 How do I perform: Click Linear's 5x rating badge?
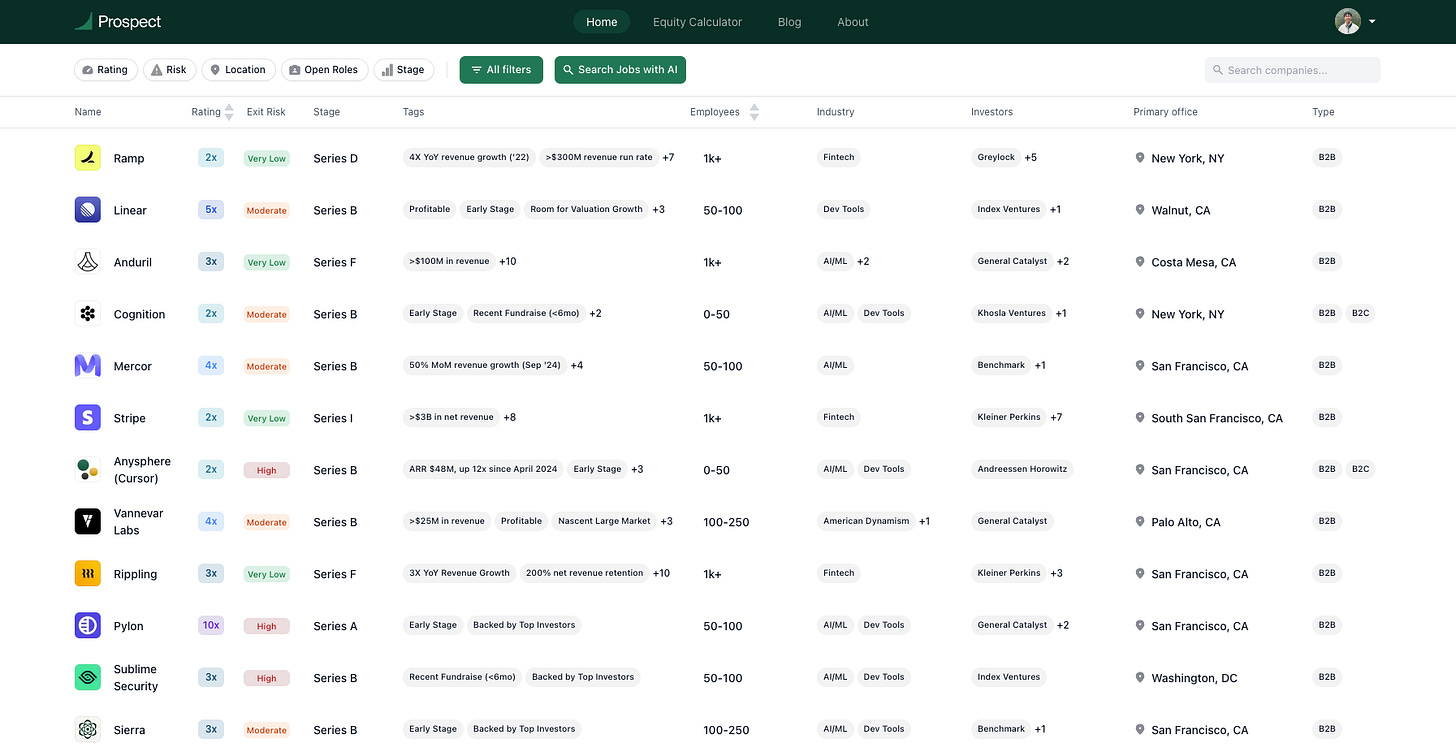(211, 209)
